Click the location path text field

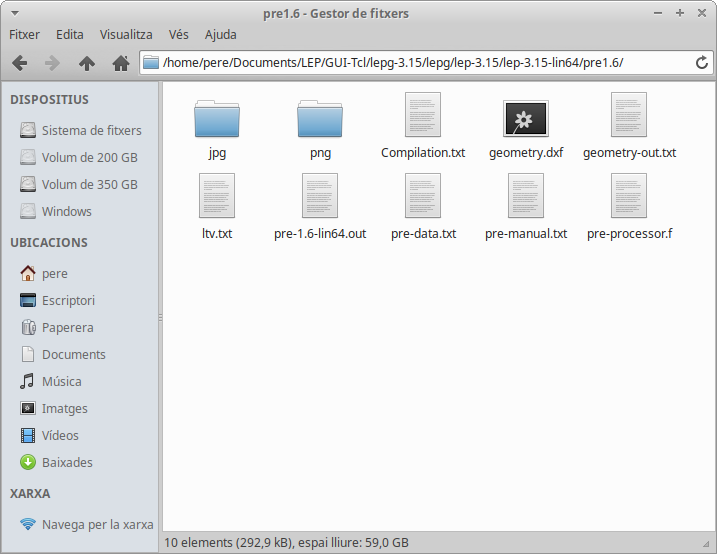click(x=425, y=63)
